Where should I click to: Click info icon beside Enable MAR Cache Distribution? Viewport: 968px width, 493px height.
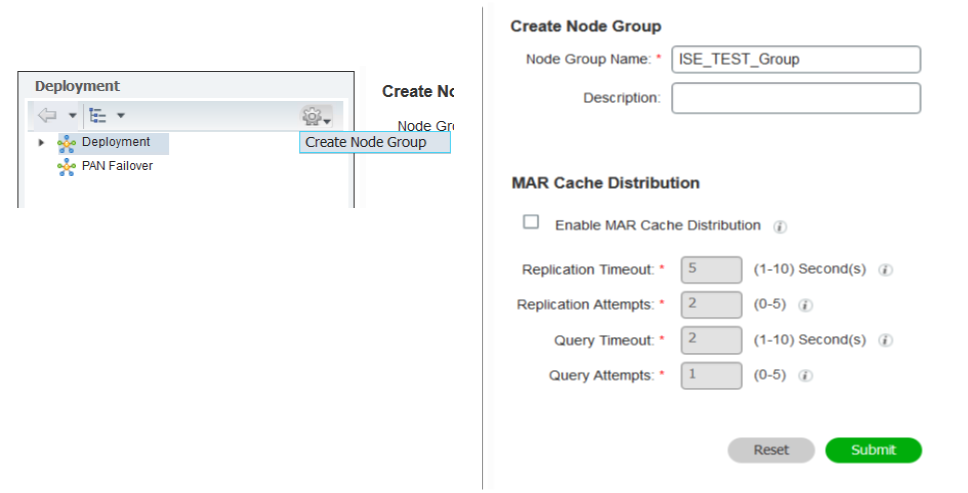(780, 227)
